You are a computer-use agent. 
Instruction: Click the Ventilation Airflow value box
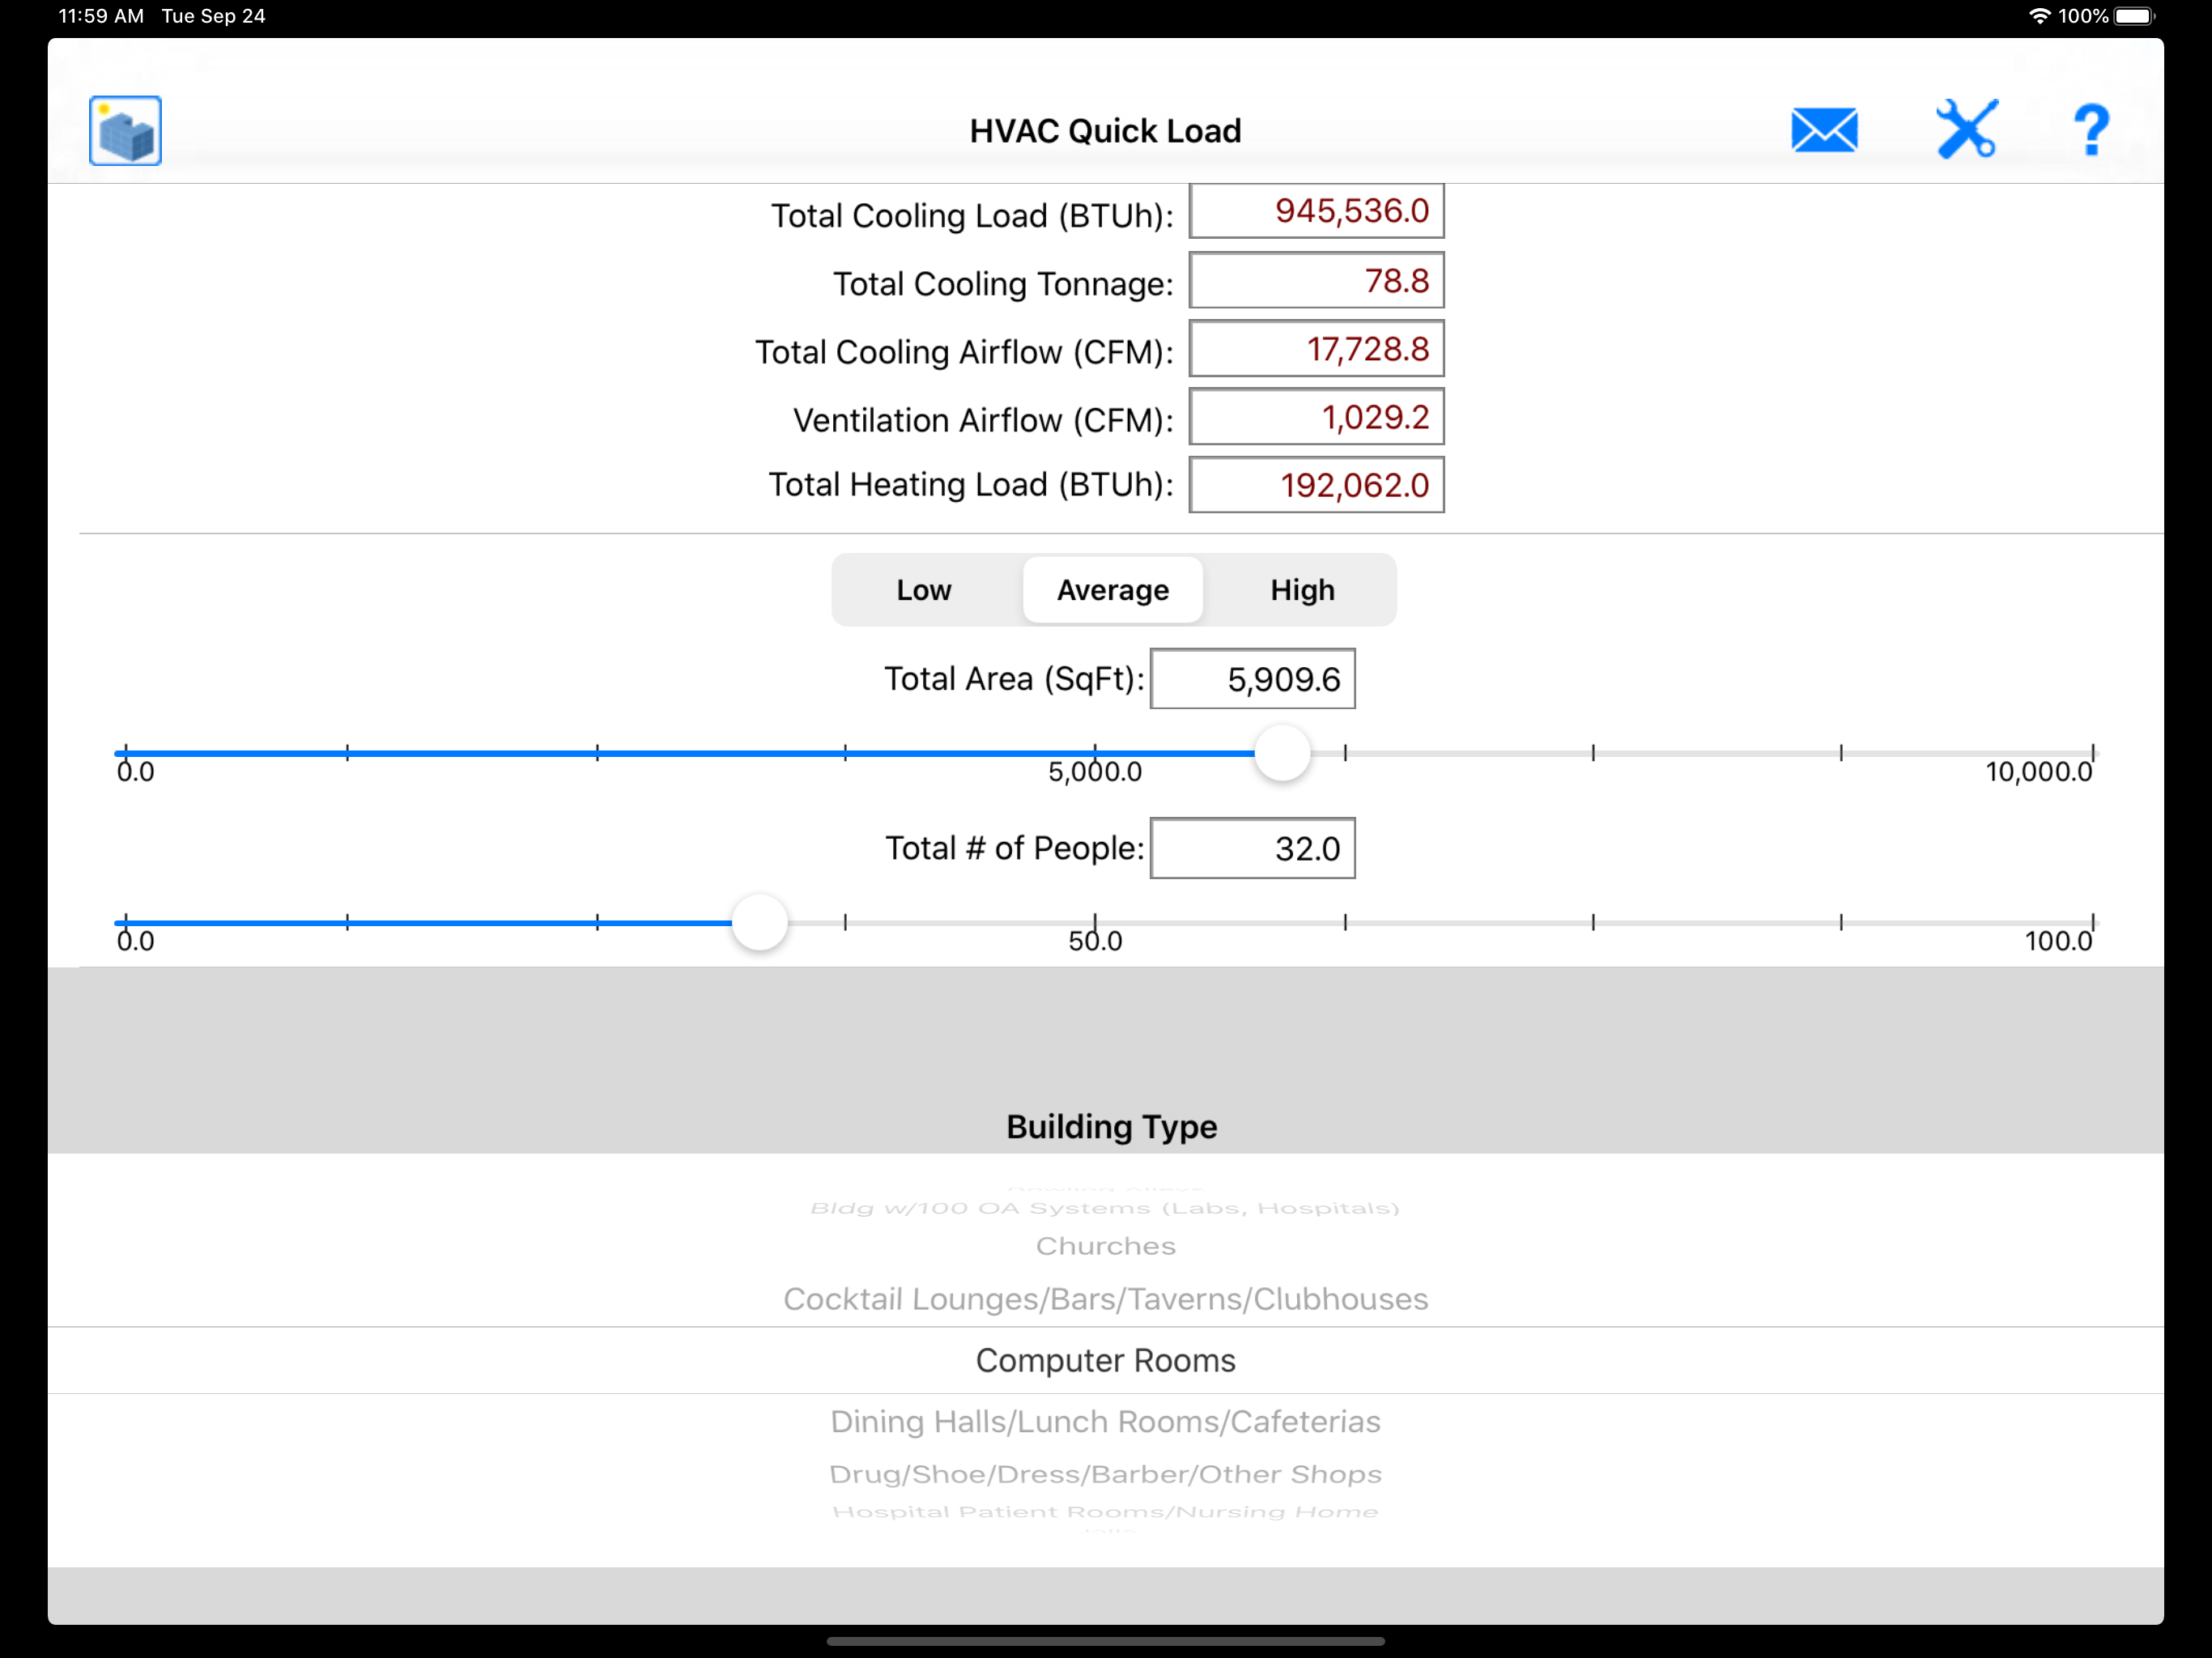click(x=1316, y=417)
